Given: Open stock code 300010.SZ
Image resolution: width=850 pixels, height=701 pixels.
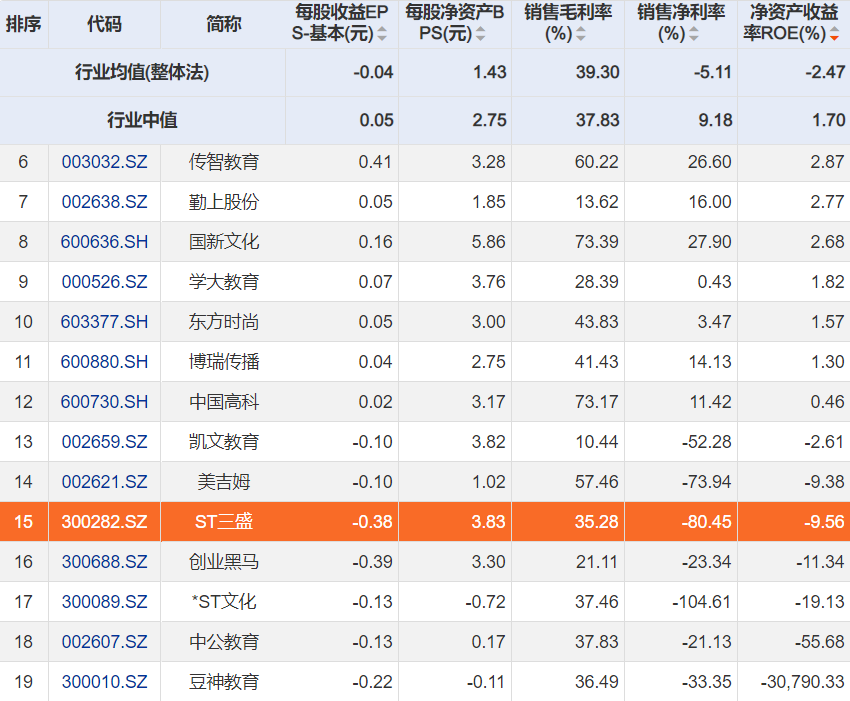Looking at the screenshot, I should click(x=105, y=682).
